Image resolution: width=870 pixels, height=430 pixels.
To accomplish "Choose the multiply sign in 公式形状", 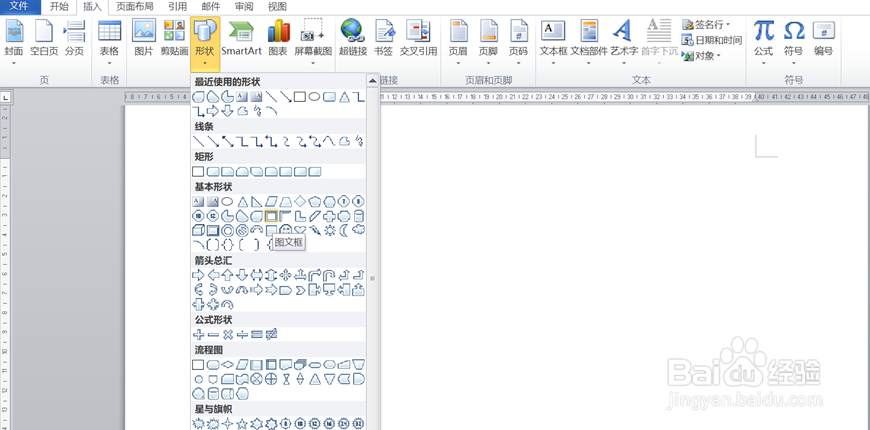I will [x=227, y=334].
